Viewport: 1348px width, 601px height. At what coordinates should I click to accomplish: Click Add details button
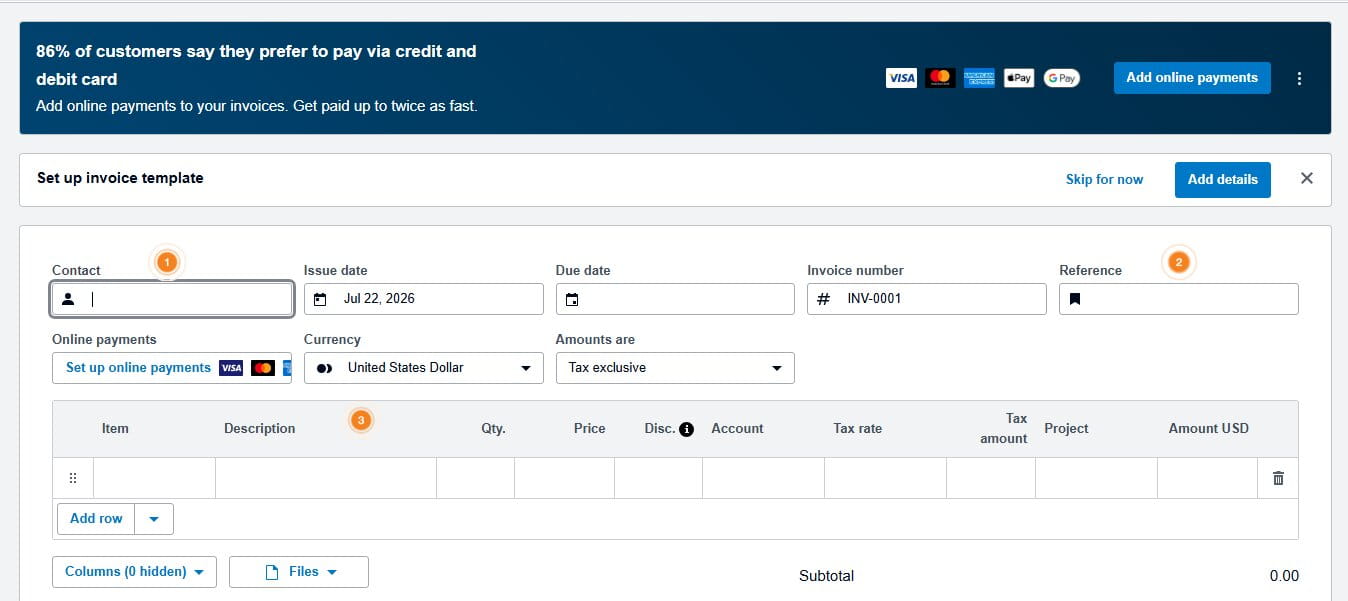(1222, 179)
